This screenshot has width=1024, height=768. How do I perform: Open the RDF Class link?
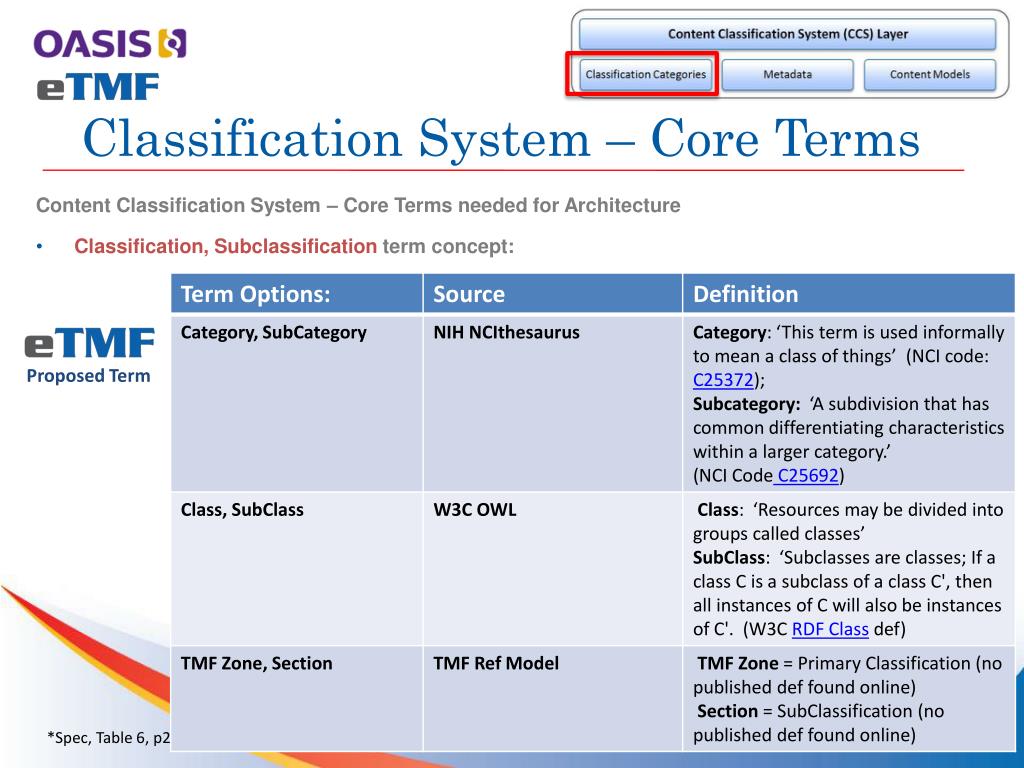tap(830, 629)
